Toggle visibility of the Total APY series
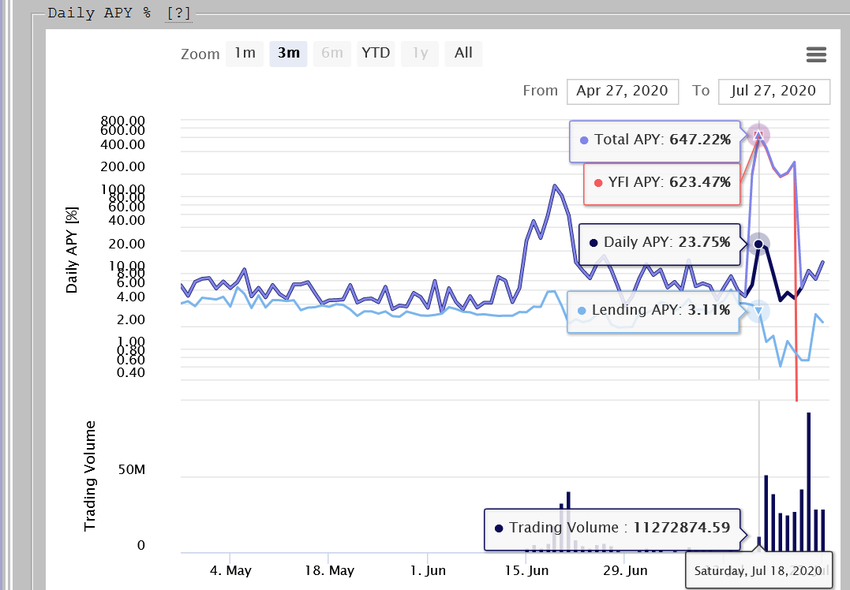The image size is (850, 590). [655, 140]
